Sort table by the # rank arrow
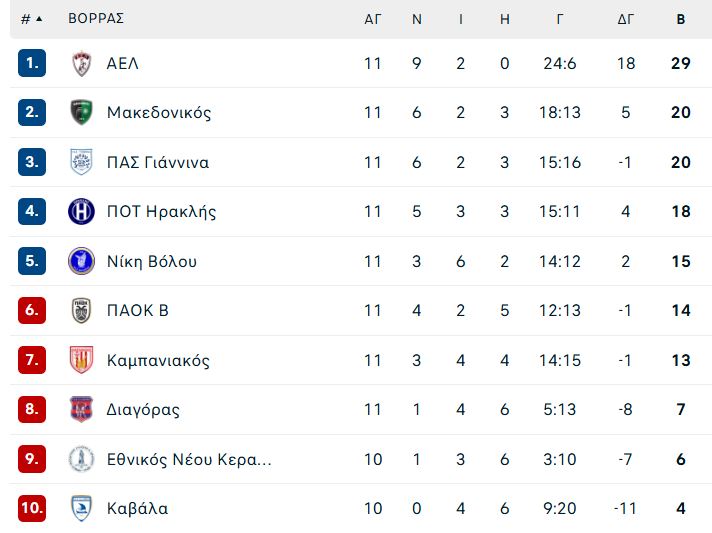 [32, 19]
